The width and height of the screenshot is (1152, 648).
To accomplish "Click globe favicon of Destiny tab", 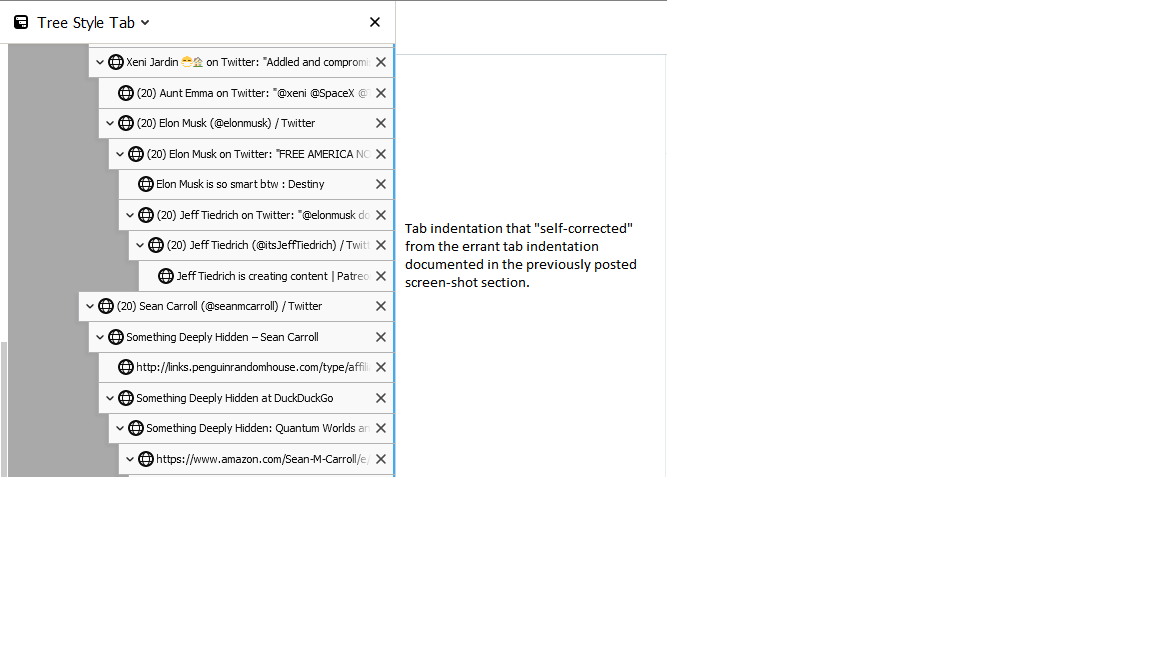I will pos(145,184).
